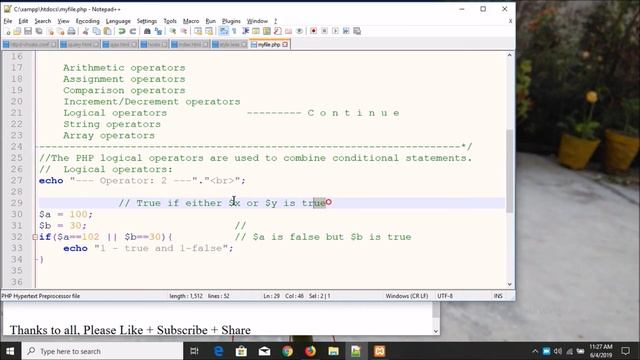Open the Window menu
Screen dimensions: 640x360
coord(257,21)
